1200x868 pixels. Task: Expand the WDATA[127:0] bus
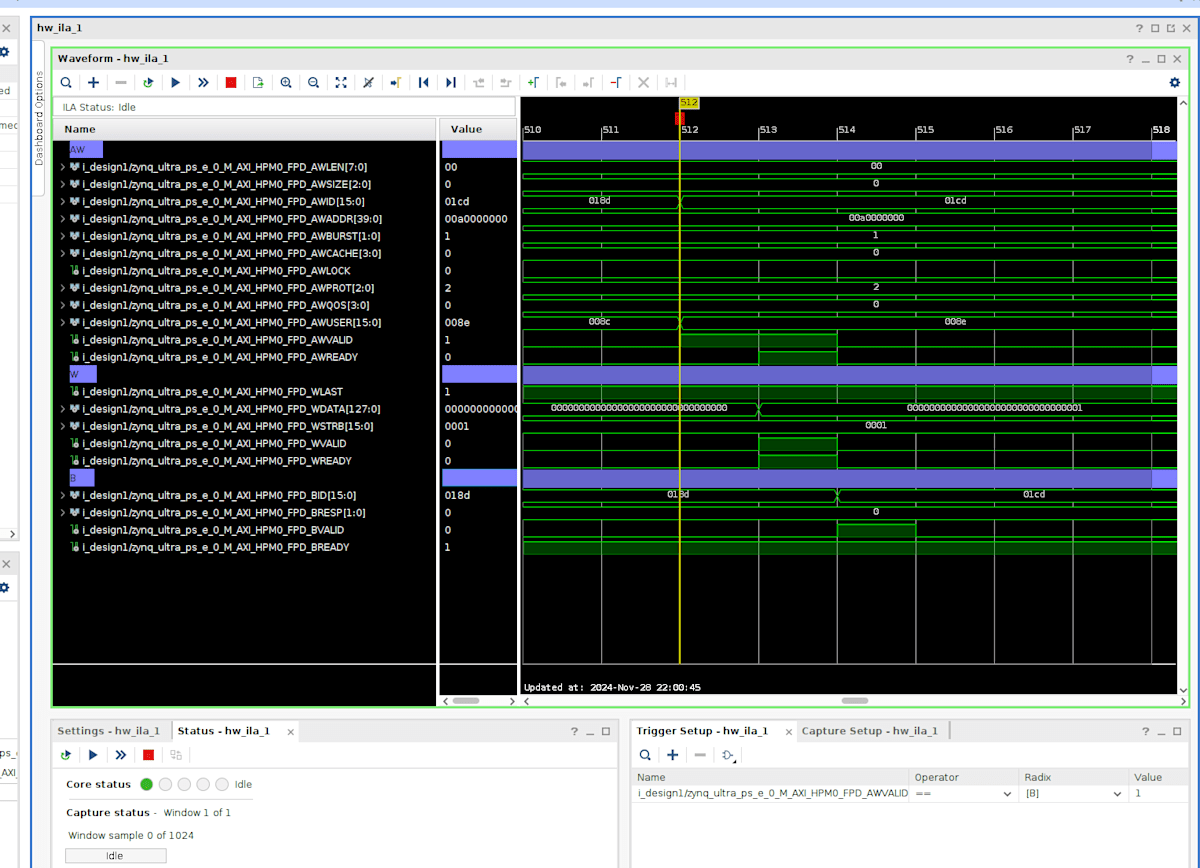62,409
